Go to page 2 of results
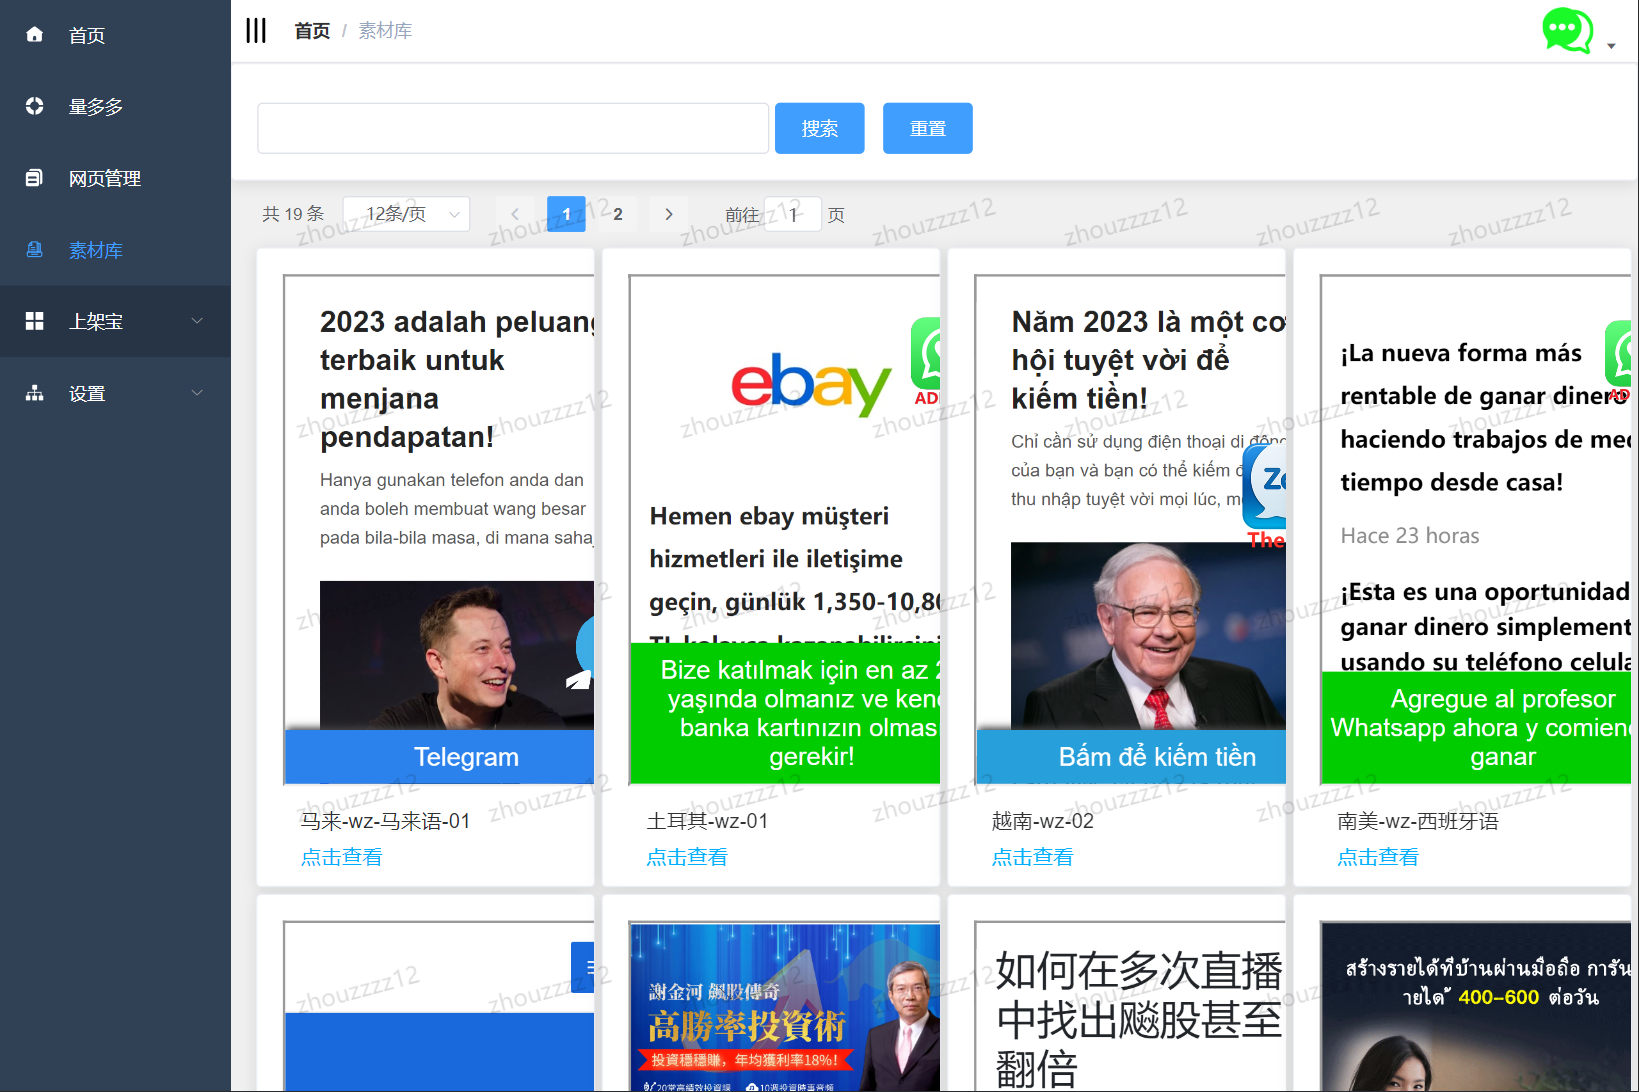The height and width of the screenshot is (1092, 1639). pyautogui.click(x=618, y=214)
